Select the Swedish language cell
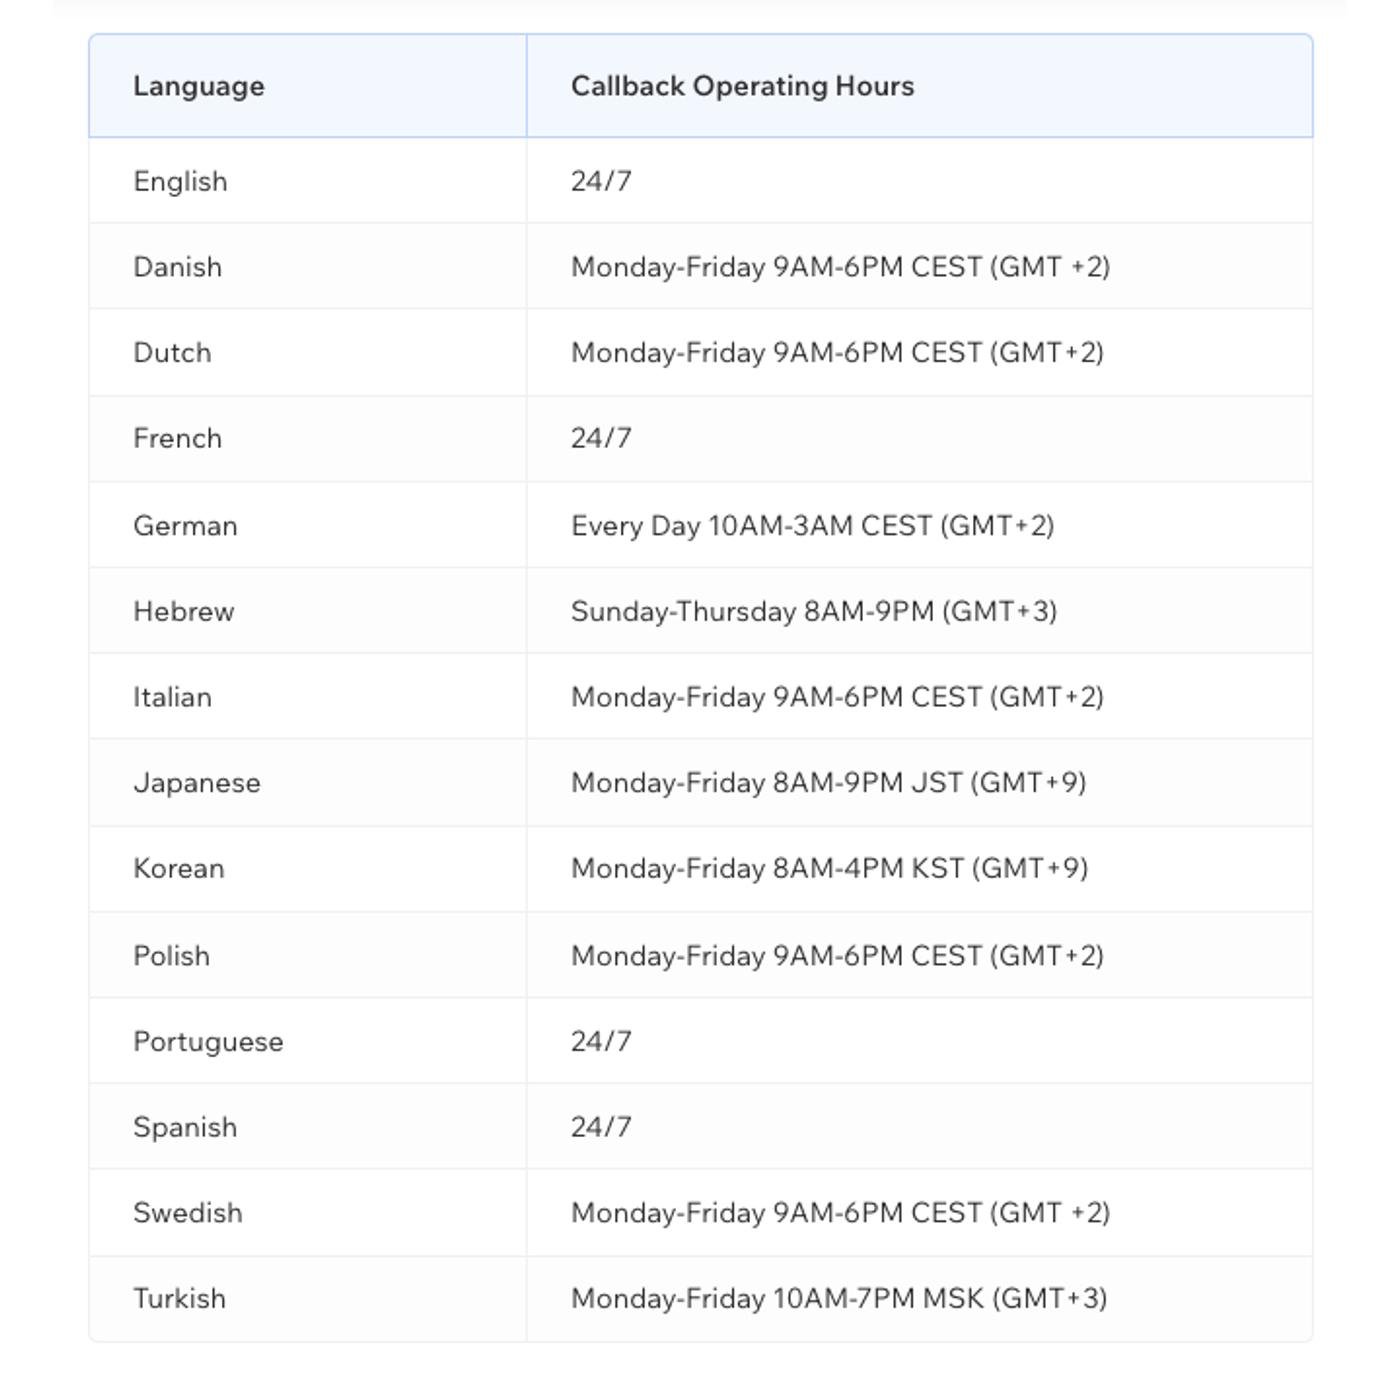1400x1400 pixels. (308, 1213)
